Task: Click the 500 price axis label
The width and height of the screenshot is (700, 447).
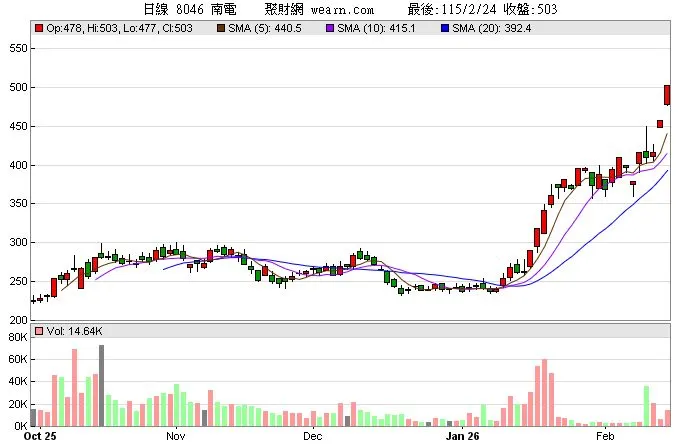Action: click(x=18, y=87)
